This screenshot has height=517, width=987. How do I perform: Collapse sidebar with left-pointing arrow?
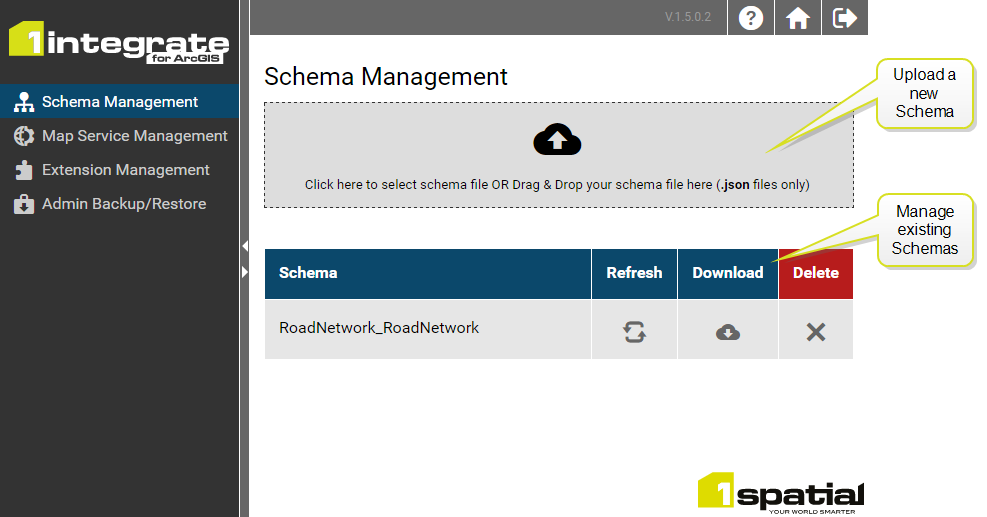click(x=244, y=245)
